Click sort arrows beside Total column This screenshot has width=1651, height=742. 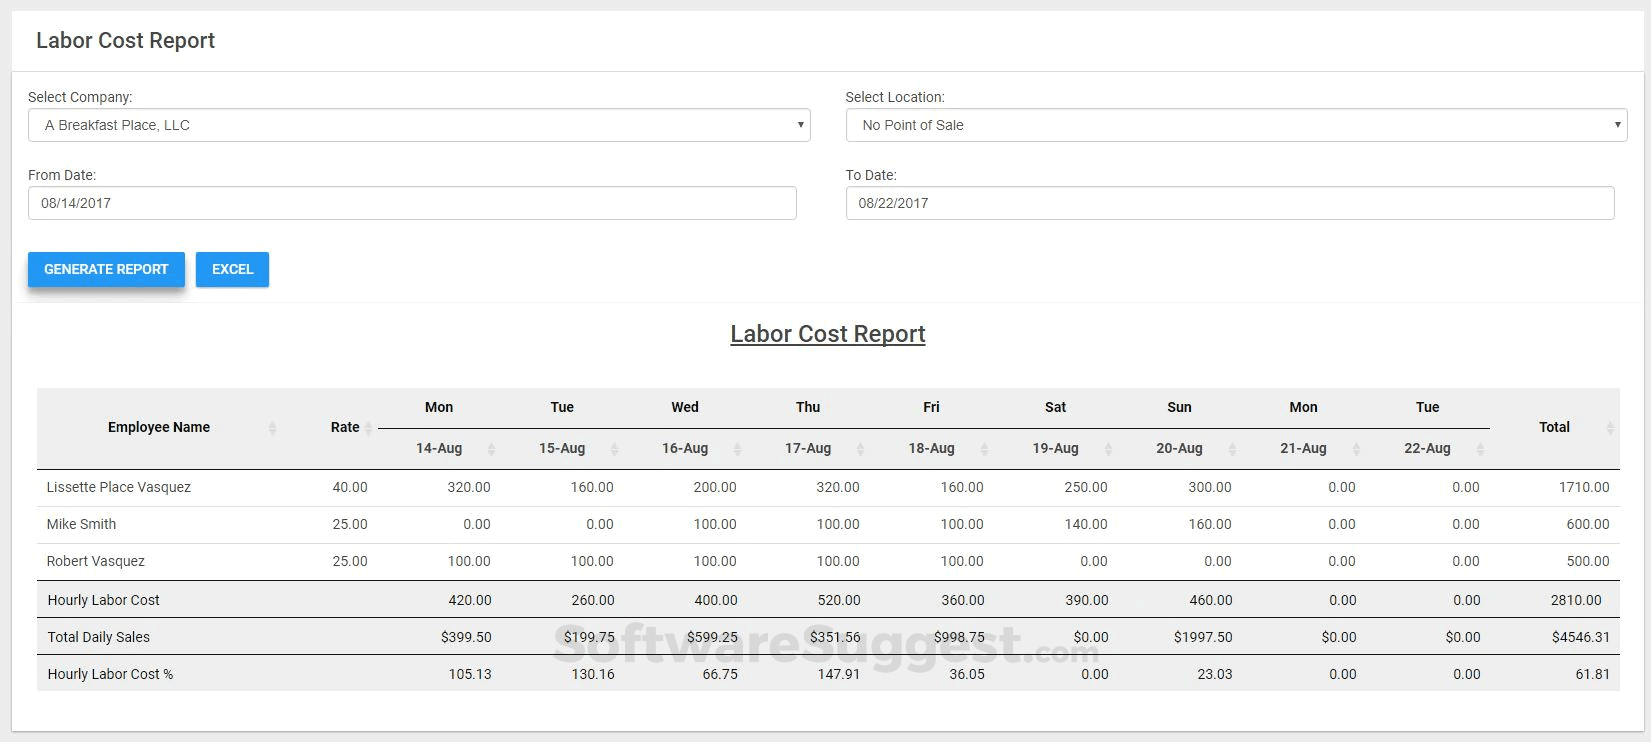click(1610, 428)
